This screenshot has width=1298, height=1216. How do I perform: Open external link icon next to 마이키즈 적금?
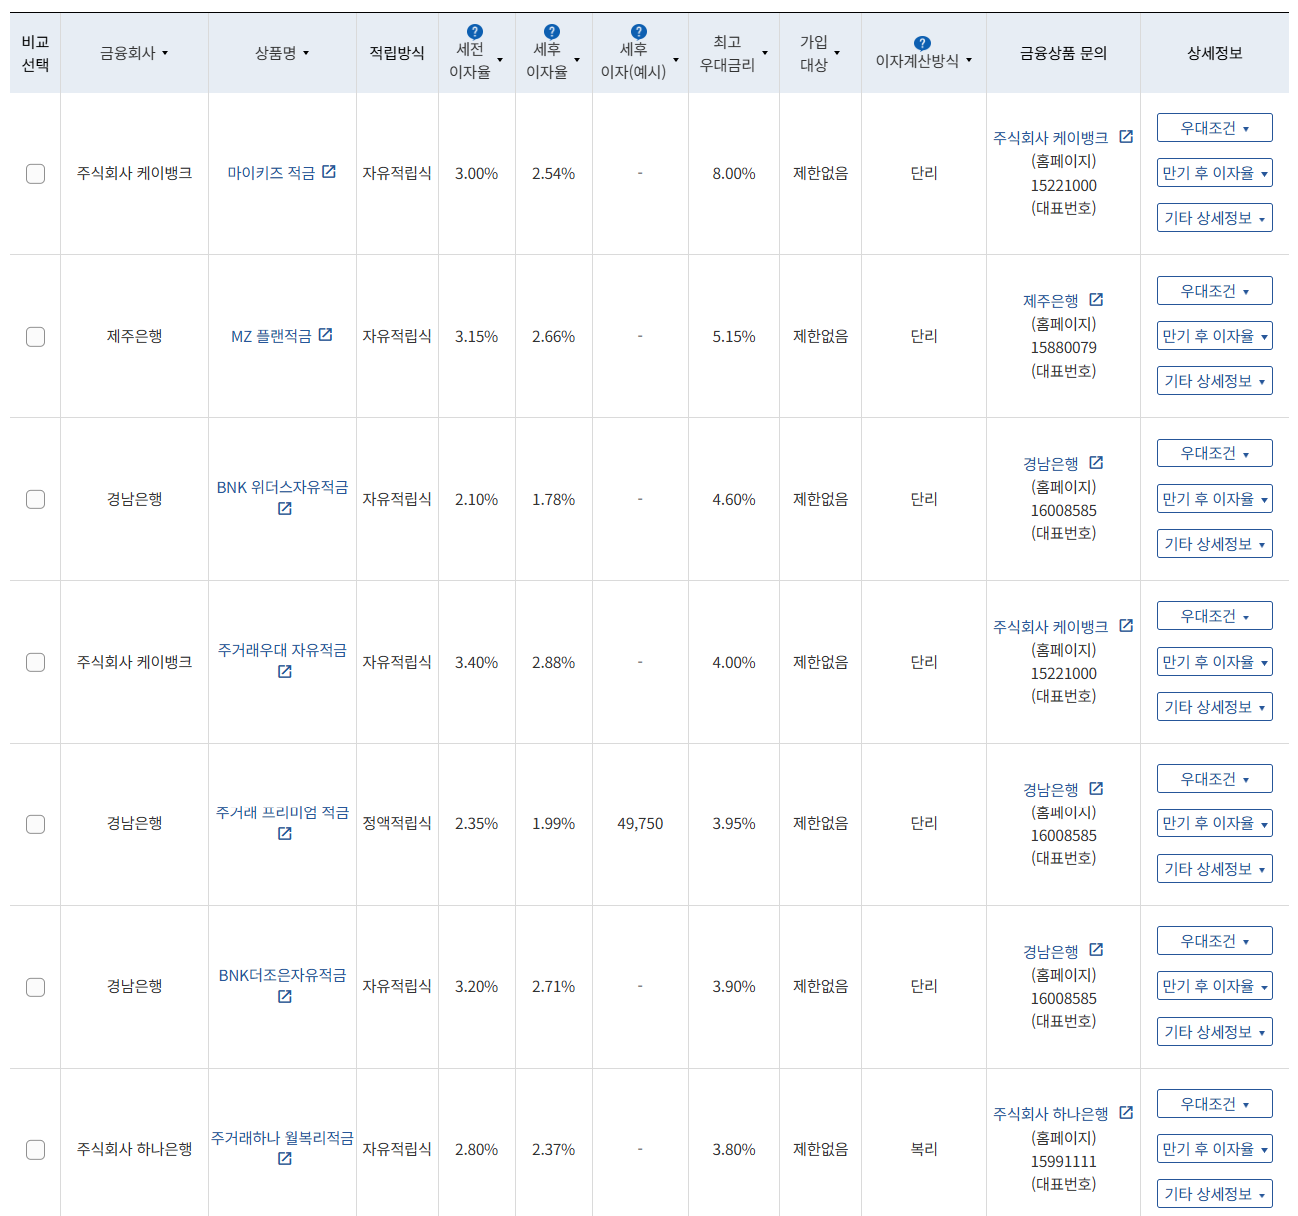coord(329,172)
